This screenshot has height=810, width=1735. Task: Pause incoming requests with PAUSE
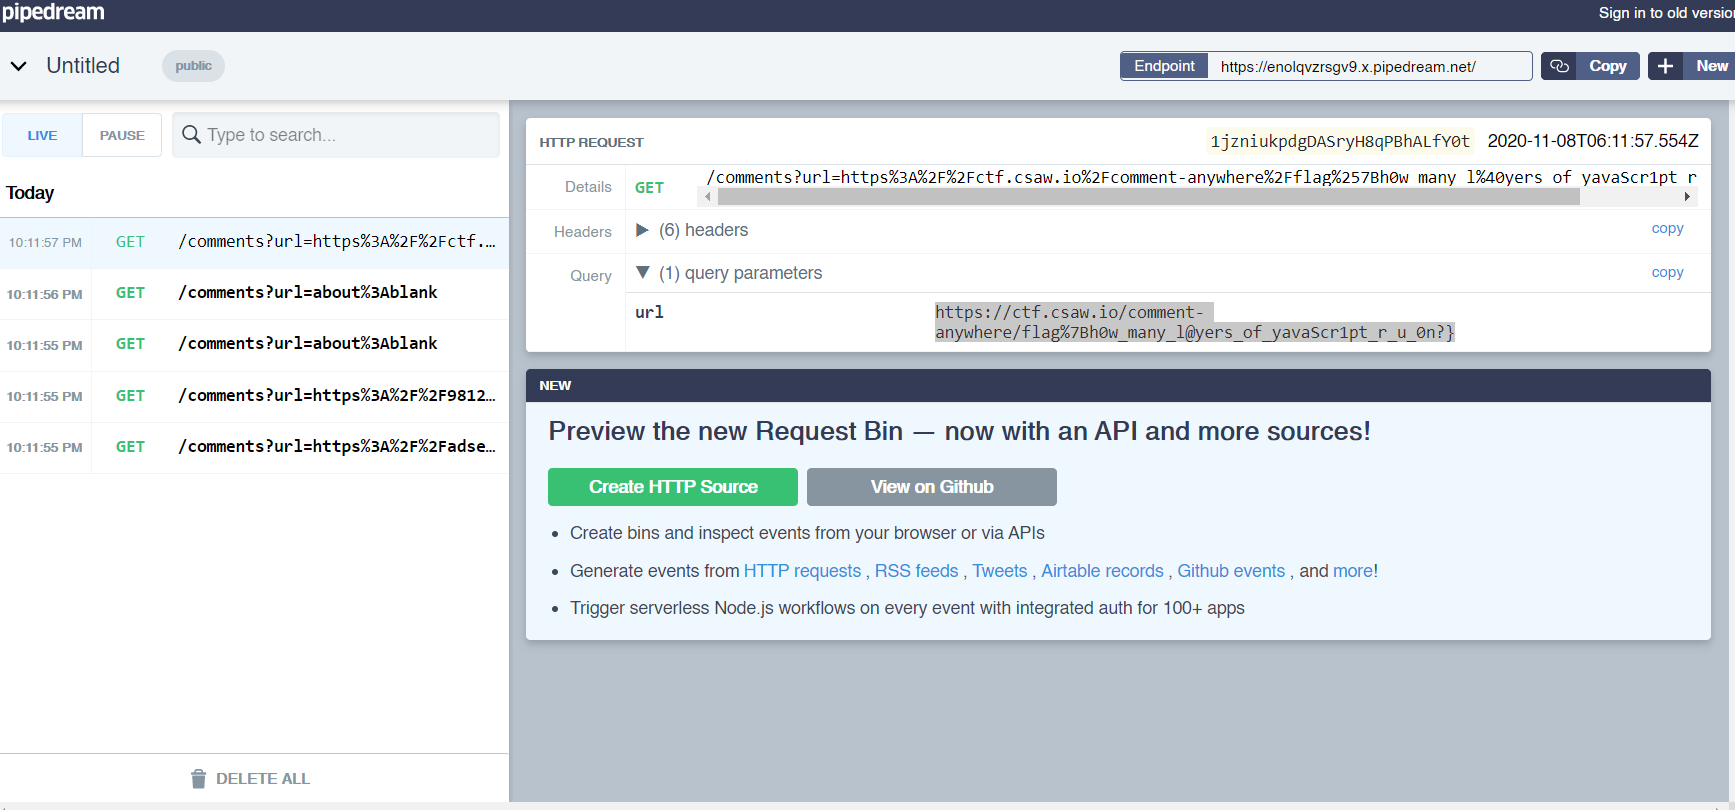(x=122, y=135)
